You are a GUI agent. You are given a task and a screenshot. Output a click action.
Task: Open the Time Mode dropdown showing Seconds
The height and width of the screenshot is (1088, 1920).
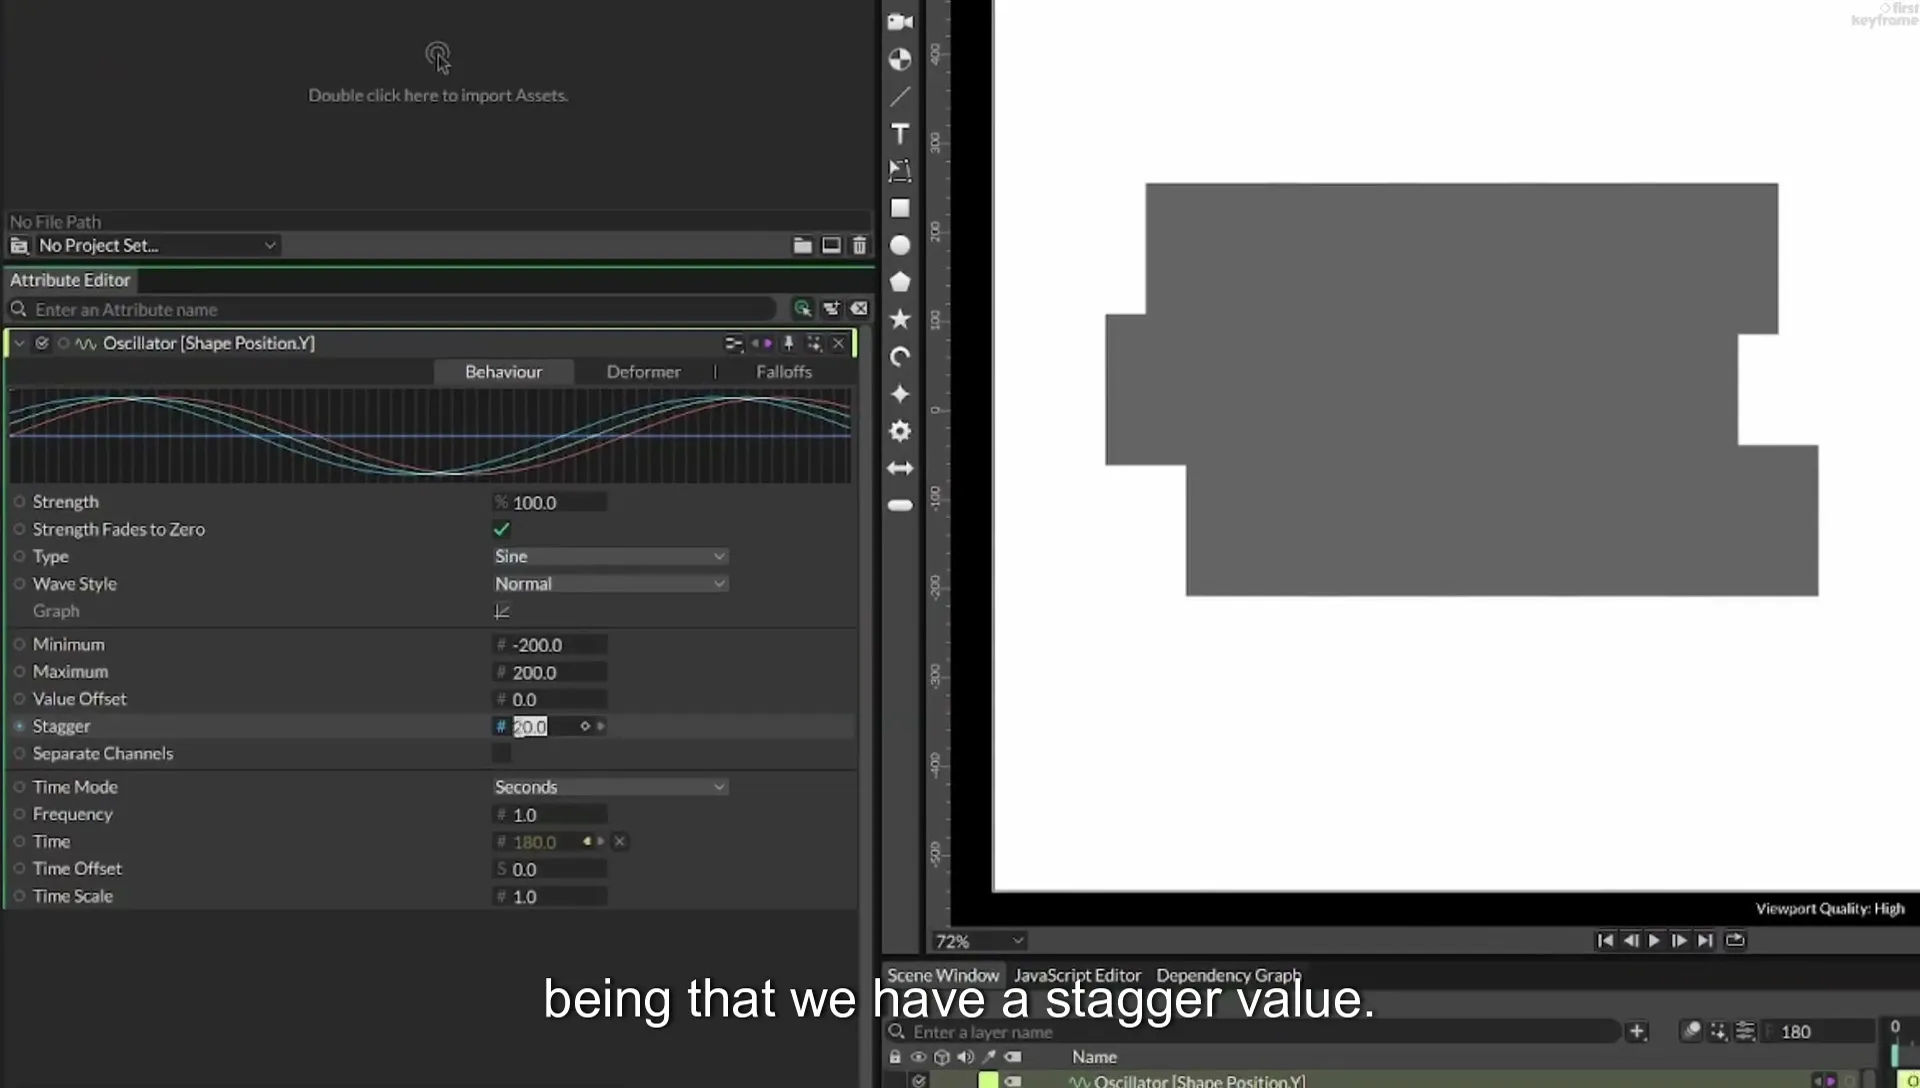pos(610,787)
